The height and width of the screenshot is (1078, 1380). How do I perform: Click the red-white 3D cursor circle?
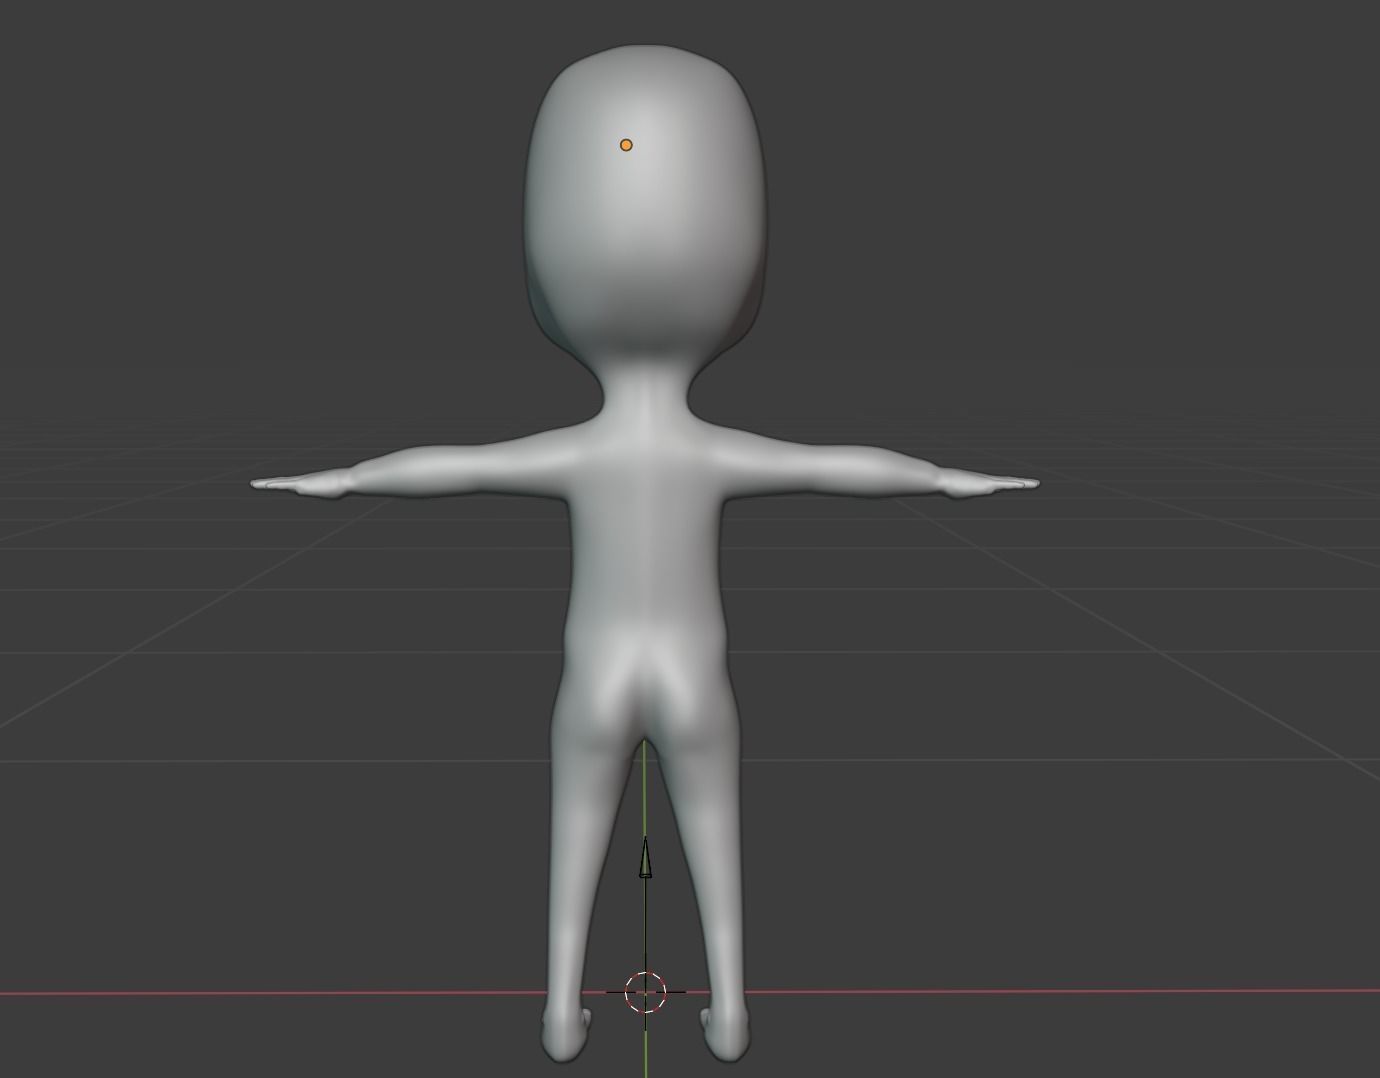(645, 992)
